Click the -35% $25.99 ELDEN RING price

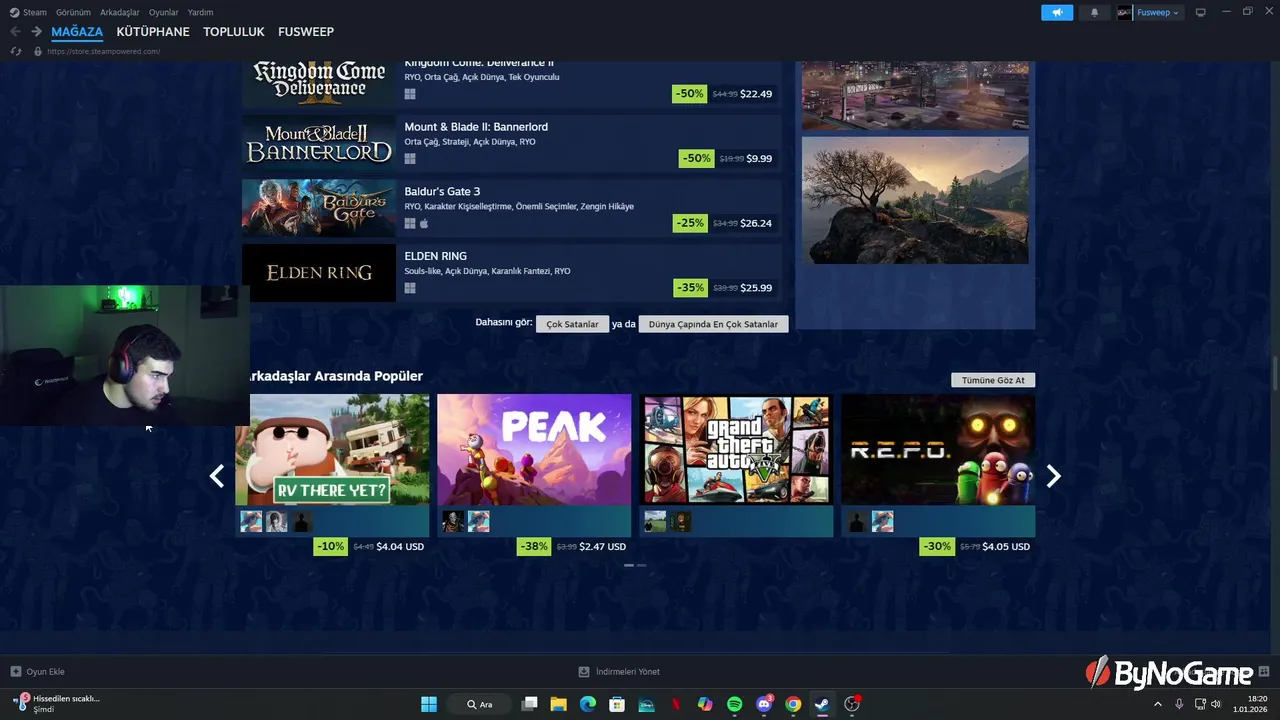pyautogui.click(x=724, y=288)
